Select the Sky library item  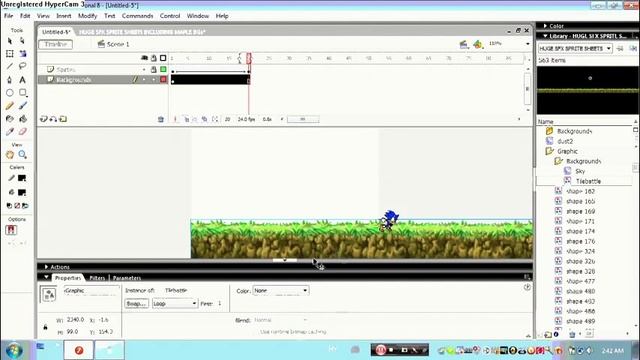(x=580, y=171)
